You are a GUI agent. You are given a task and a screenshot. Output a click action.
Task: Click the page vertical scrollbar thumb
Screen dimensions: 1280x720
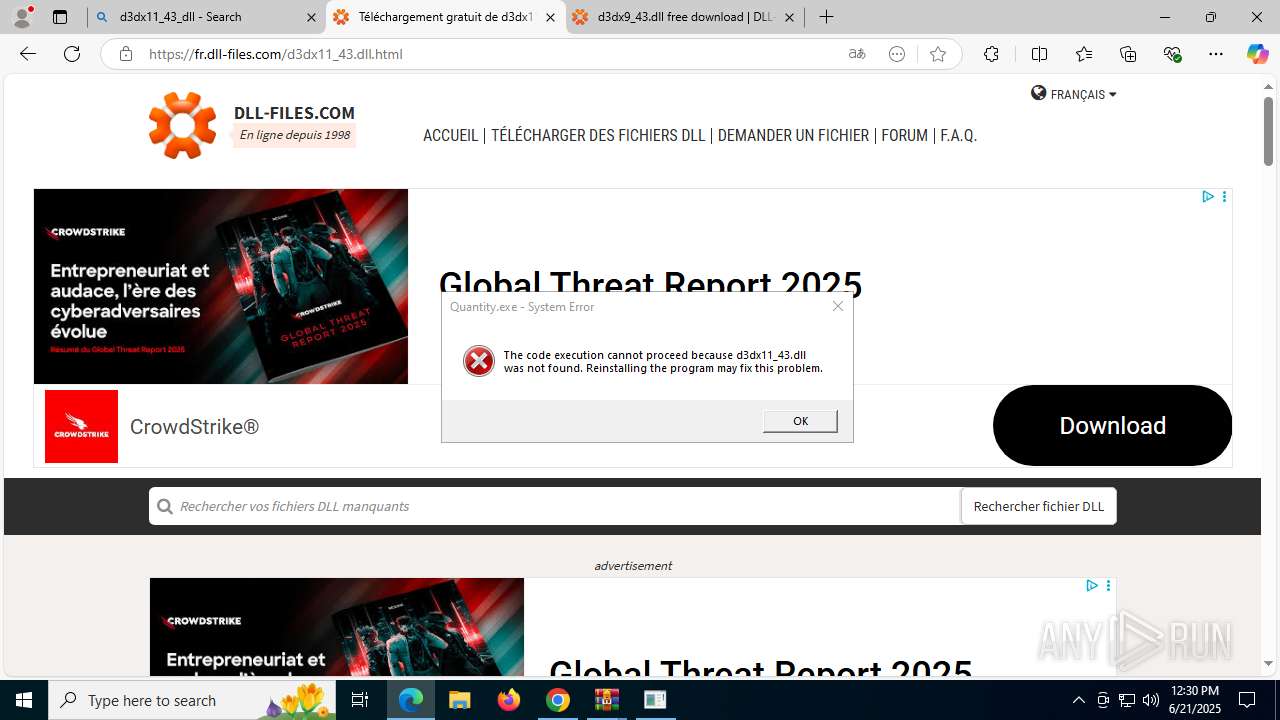click(x=1268, y=131)
